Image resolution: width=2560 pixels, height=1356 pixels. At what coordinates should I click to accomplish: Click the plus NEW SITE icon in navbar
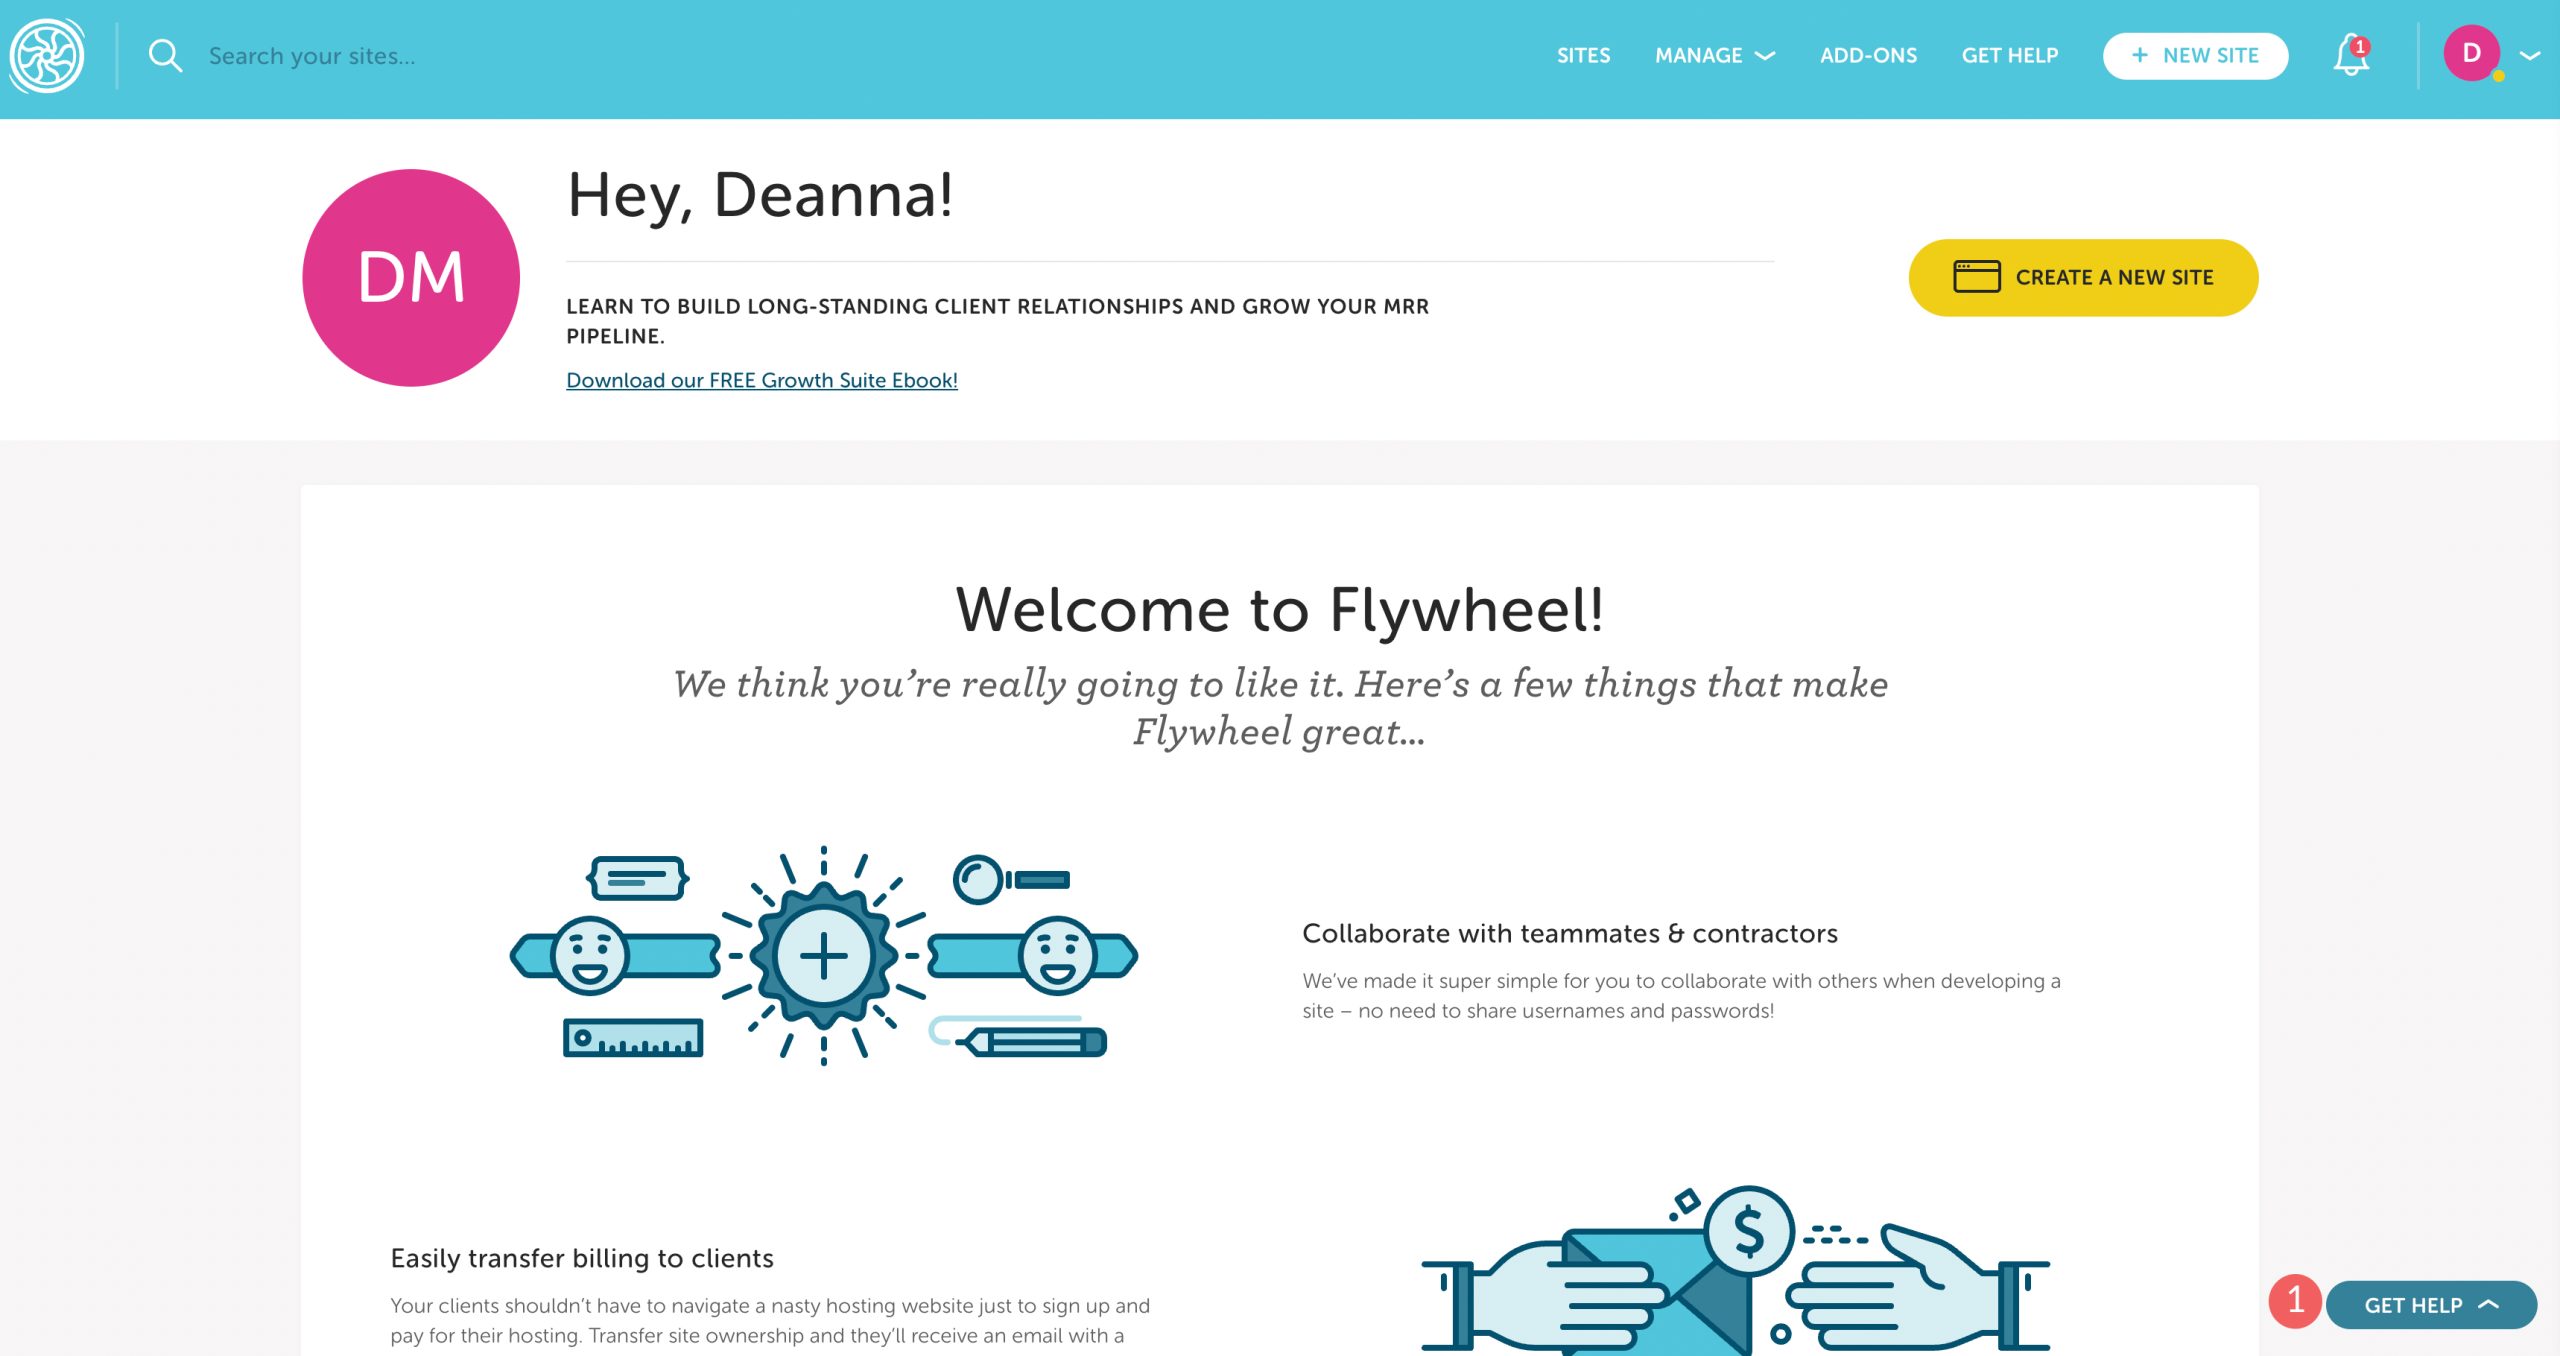[x=2196, y=54]
